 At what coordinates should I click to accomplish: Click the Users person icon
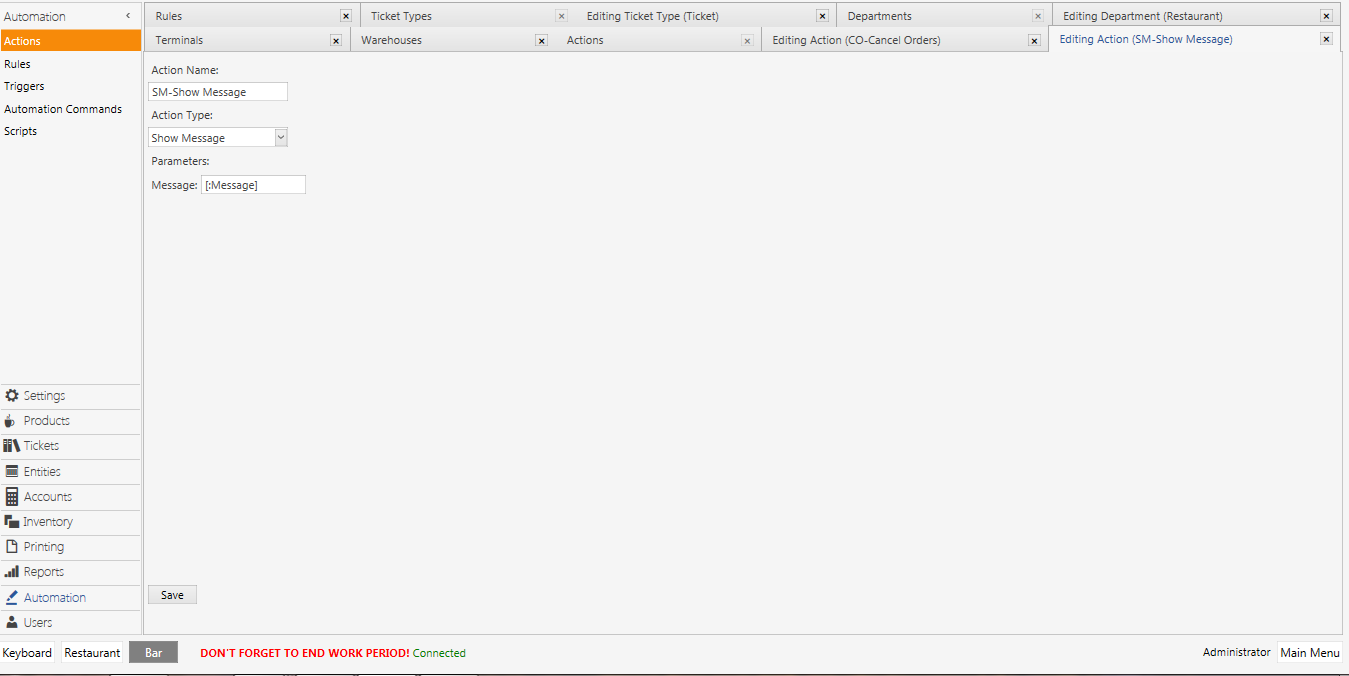click(x=12, y=622)
